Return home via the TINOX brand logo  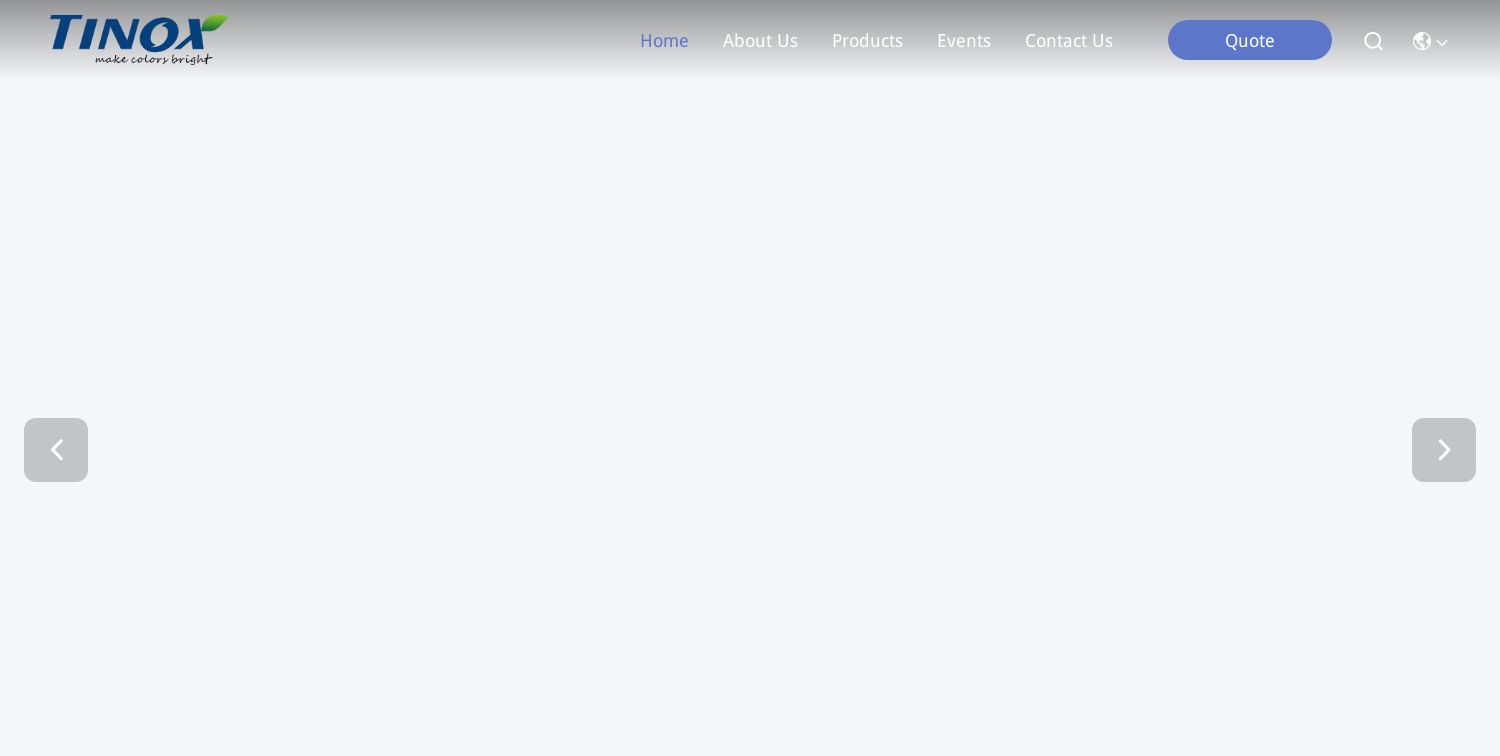[x=138, y=40]
